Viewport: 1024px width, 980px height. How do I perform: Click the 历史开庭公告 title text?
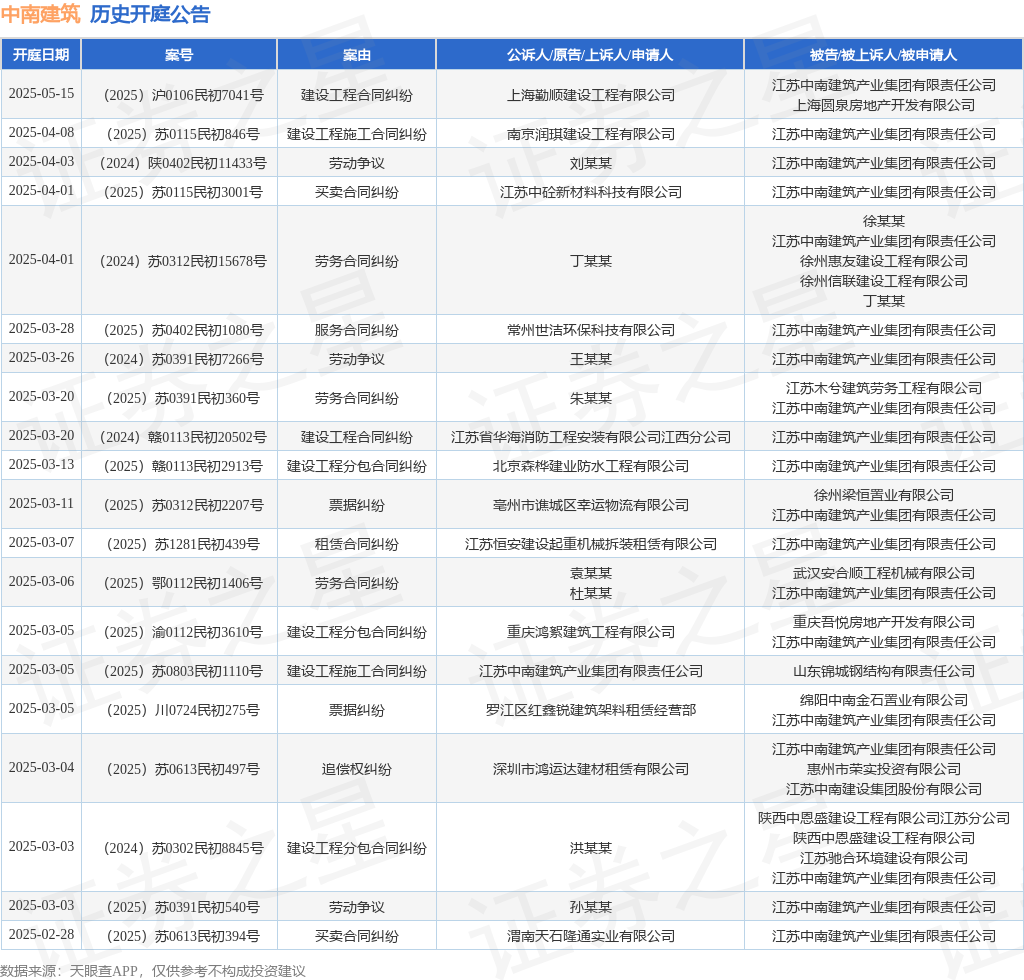150,14
